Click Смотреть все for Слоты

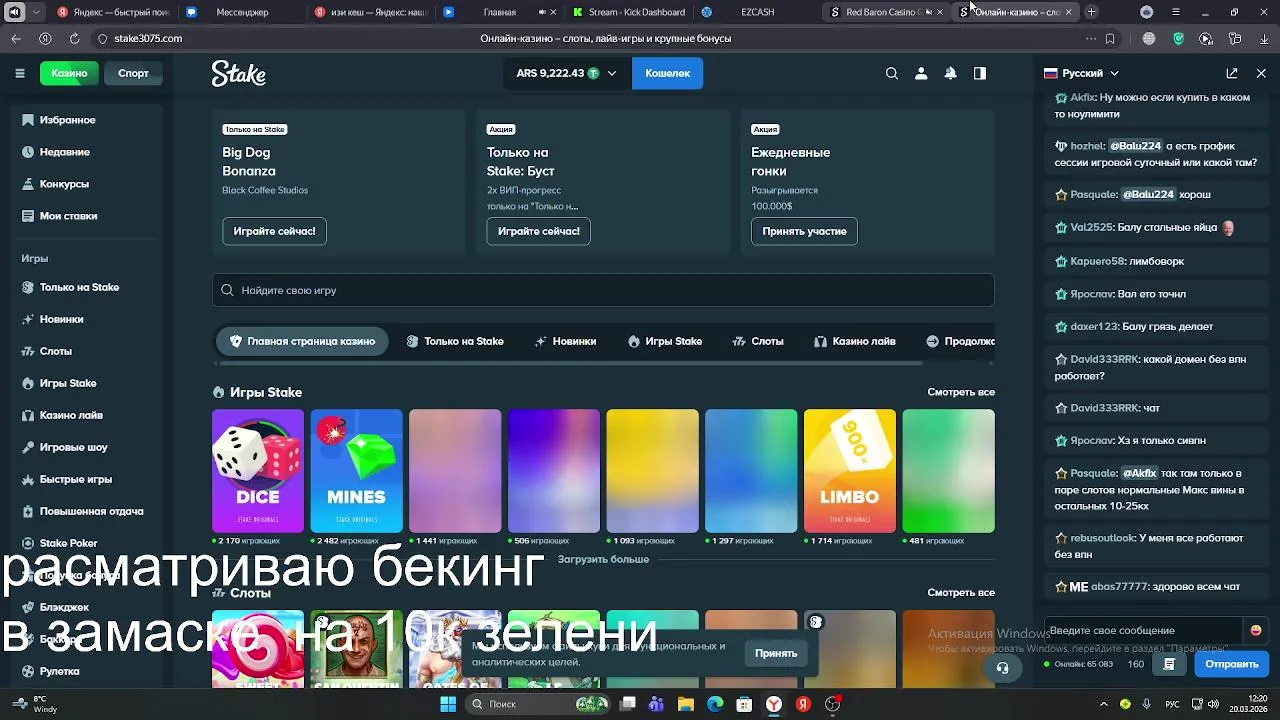(961, 592)
